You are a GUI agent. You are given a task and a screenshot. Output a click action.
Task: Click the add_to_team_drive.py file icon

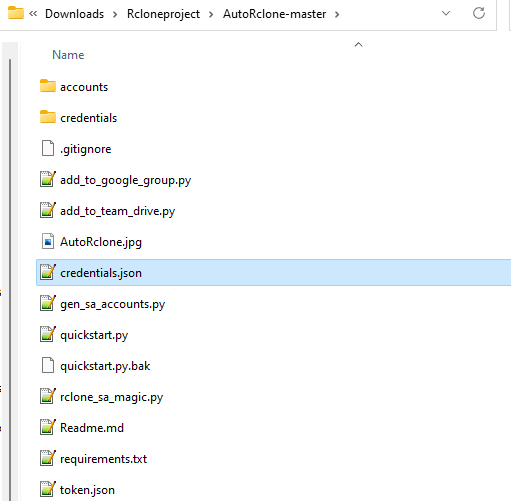coord(48,210)
